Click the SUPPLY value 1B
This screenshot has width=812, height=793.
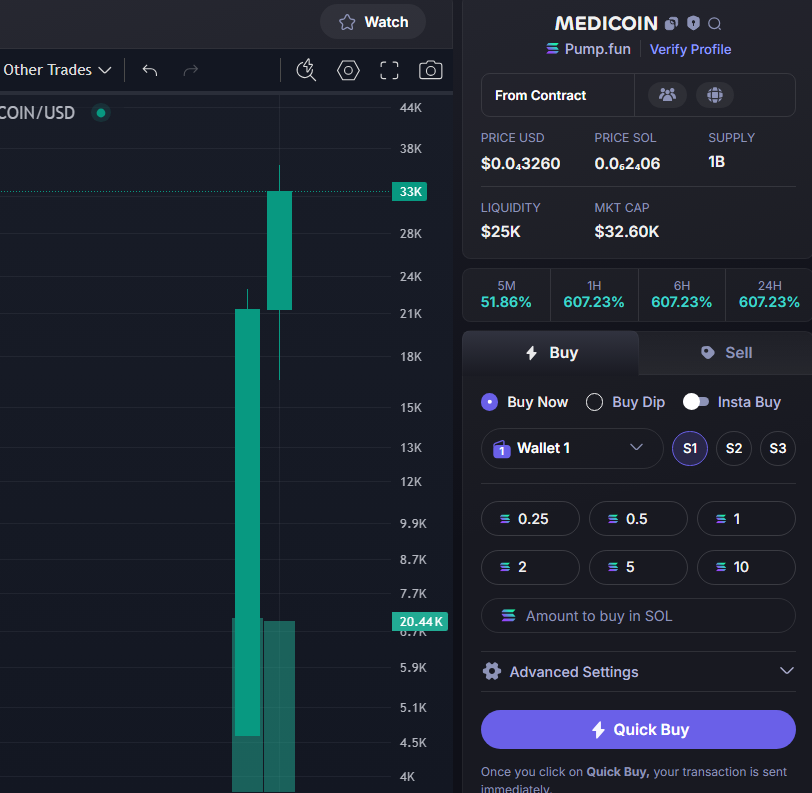716,162
